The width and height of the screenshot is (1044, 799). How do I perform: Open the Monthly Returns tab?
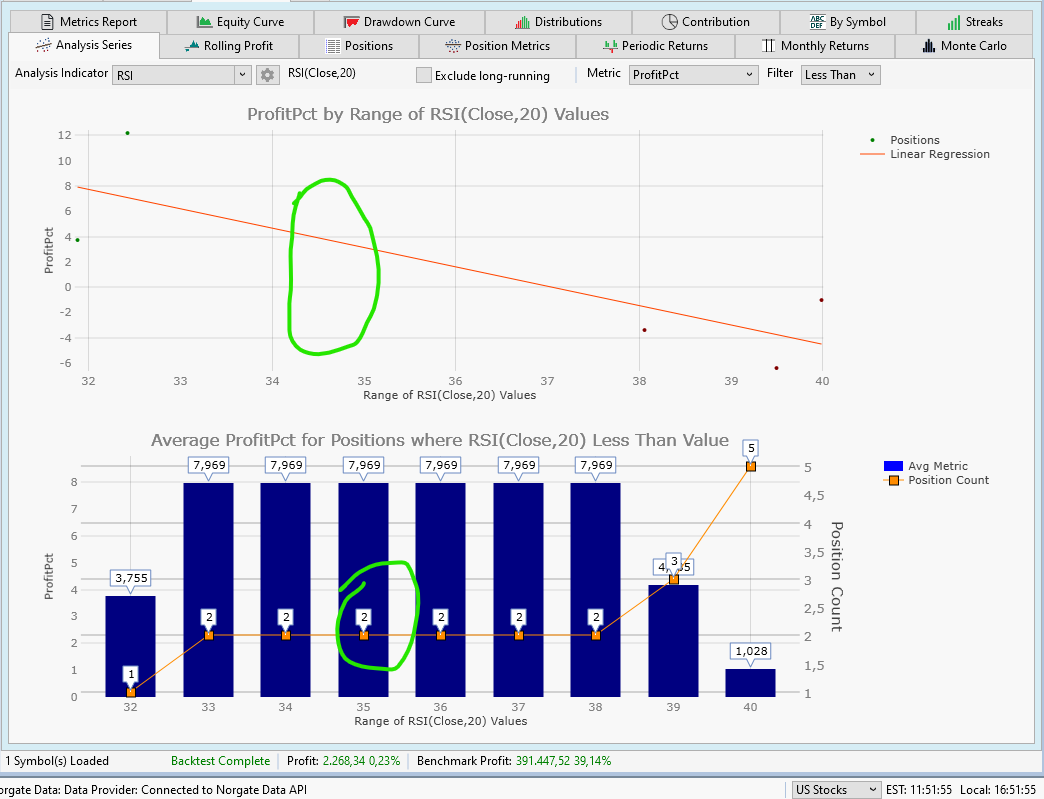(814, 46)
